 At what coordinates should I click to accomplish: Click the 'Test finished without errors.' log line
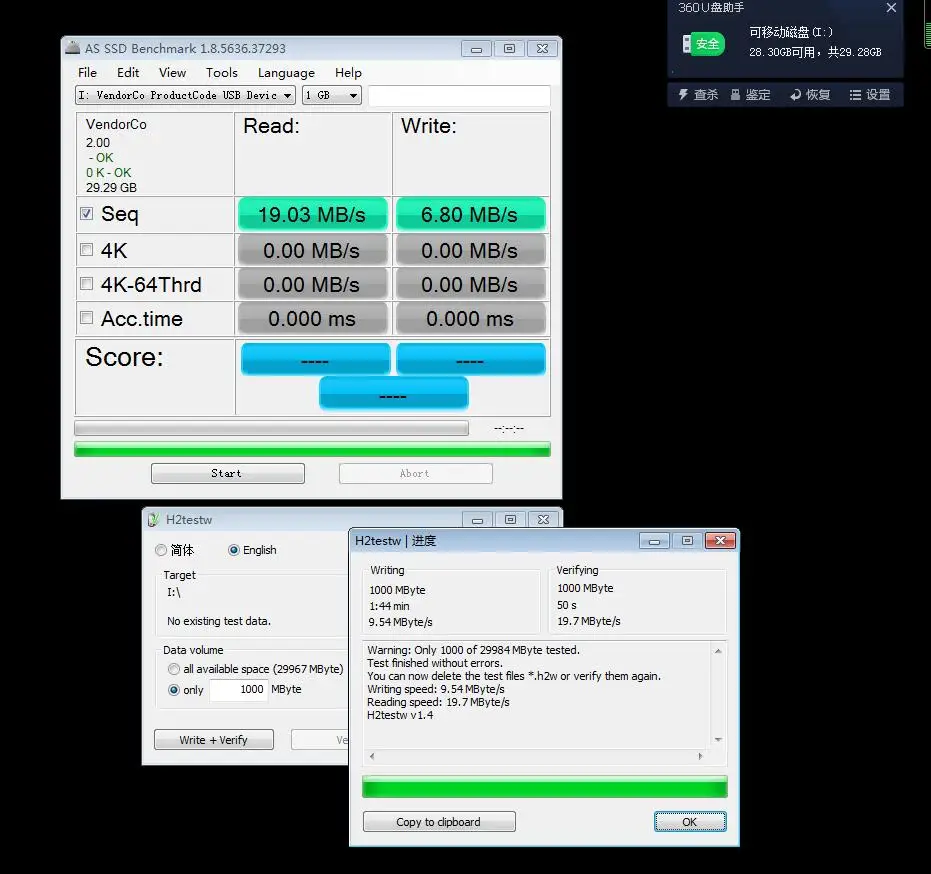[435, 663]
